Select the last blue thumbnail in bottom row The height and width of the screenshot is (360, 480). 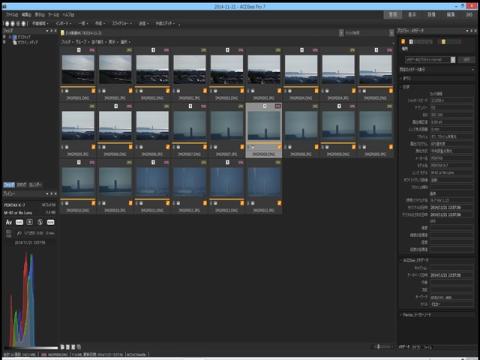click(264, 182)
